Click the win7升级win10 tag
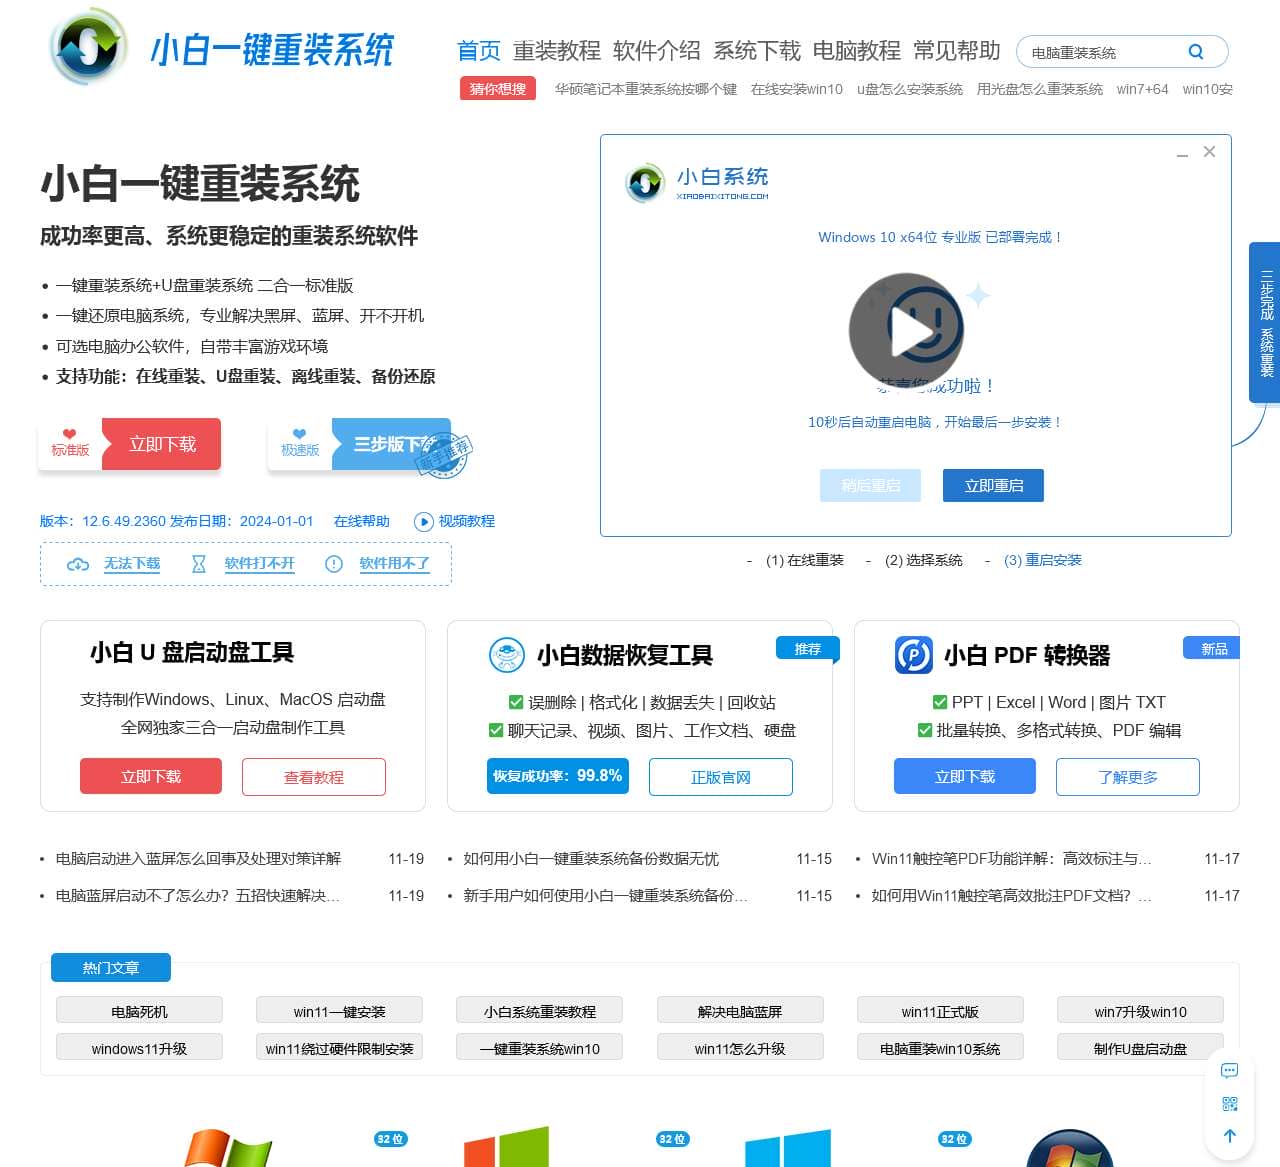Screen dimensions: 1280x1167 pos(1140,1011)
